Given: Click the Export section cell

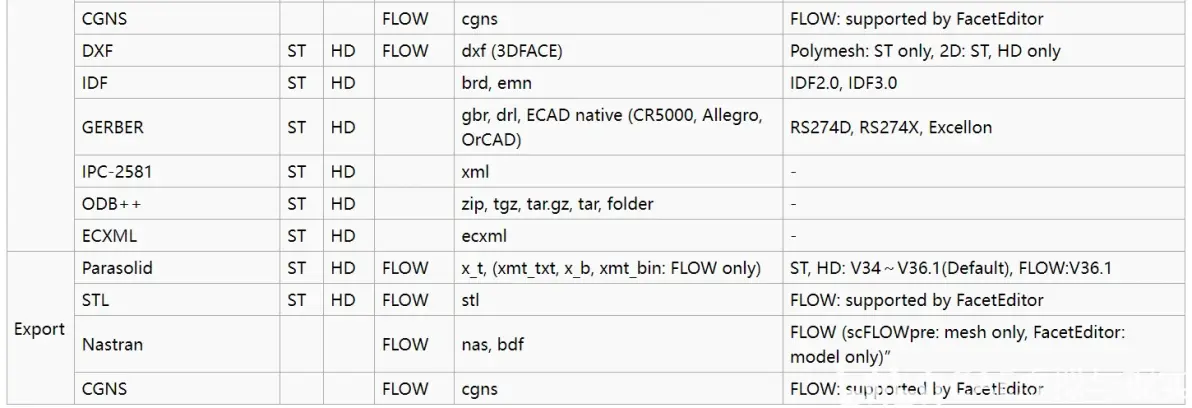Looking at the screenshot, I should [40, 329].
